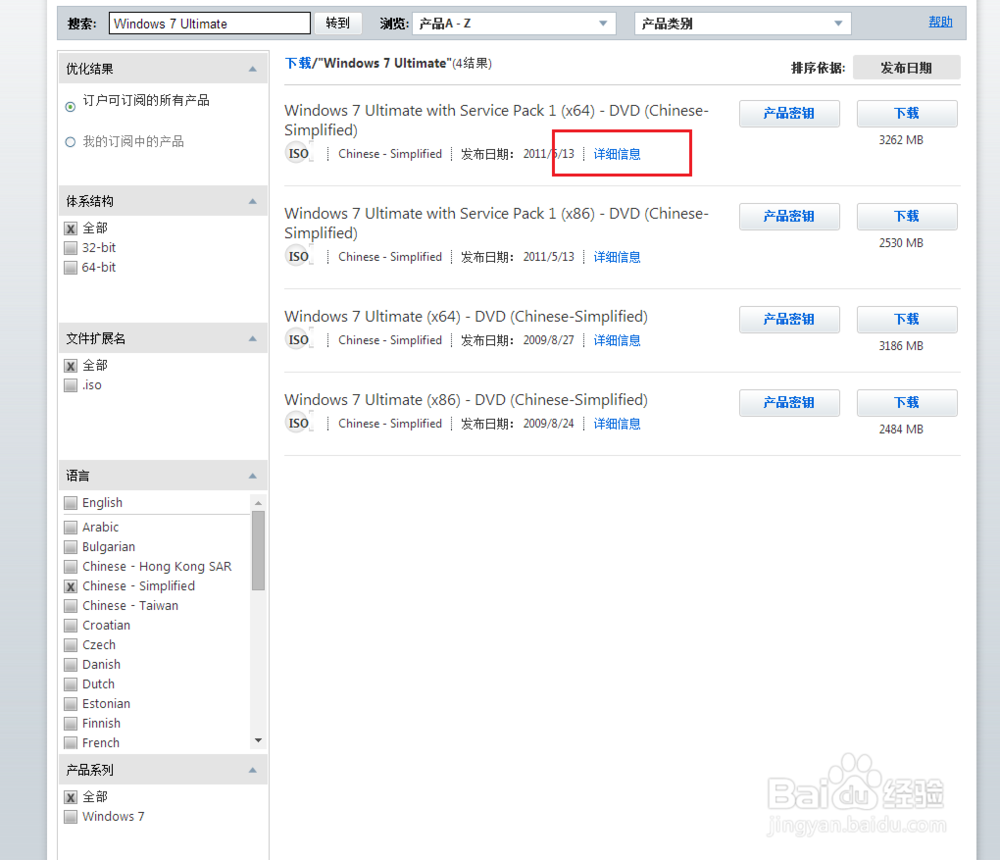Viewport: 1000px width, 860px height.
Task: Check the 64-bit architecture filter
Action: [71, 267]
